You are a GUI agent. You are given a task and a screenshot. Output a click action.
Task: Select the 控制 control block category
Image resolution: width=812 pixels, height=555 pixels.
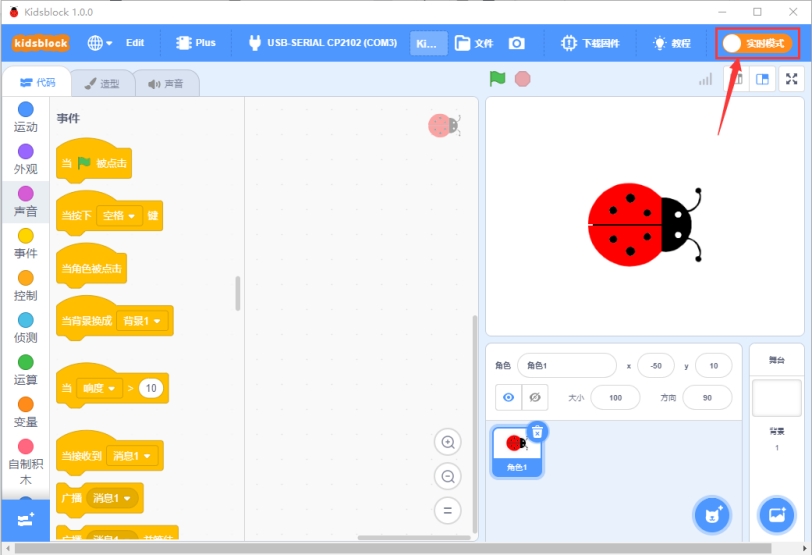25,286
